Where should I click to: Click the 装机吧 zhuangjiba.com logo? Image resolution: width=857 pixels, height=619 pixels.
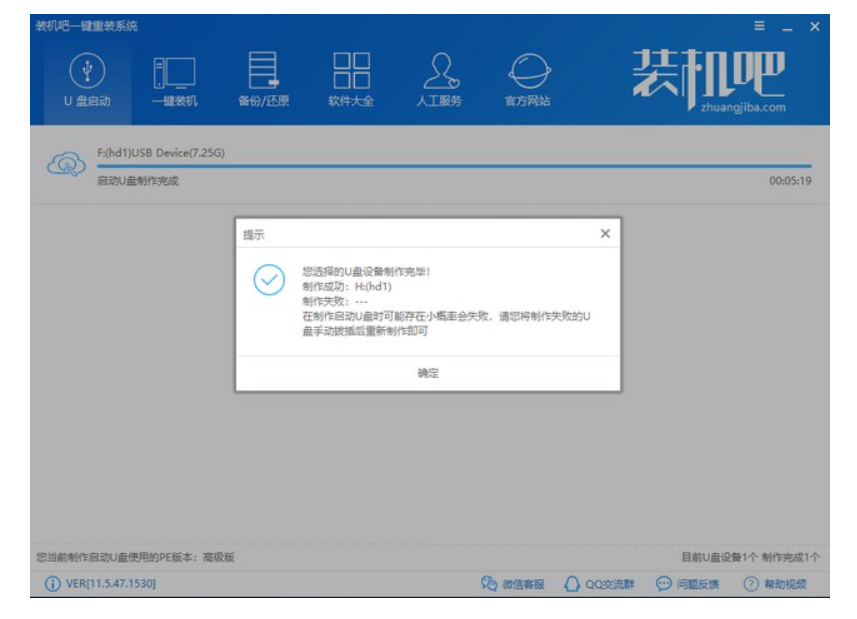pyautogui.click(x=709, y=81)
